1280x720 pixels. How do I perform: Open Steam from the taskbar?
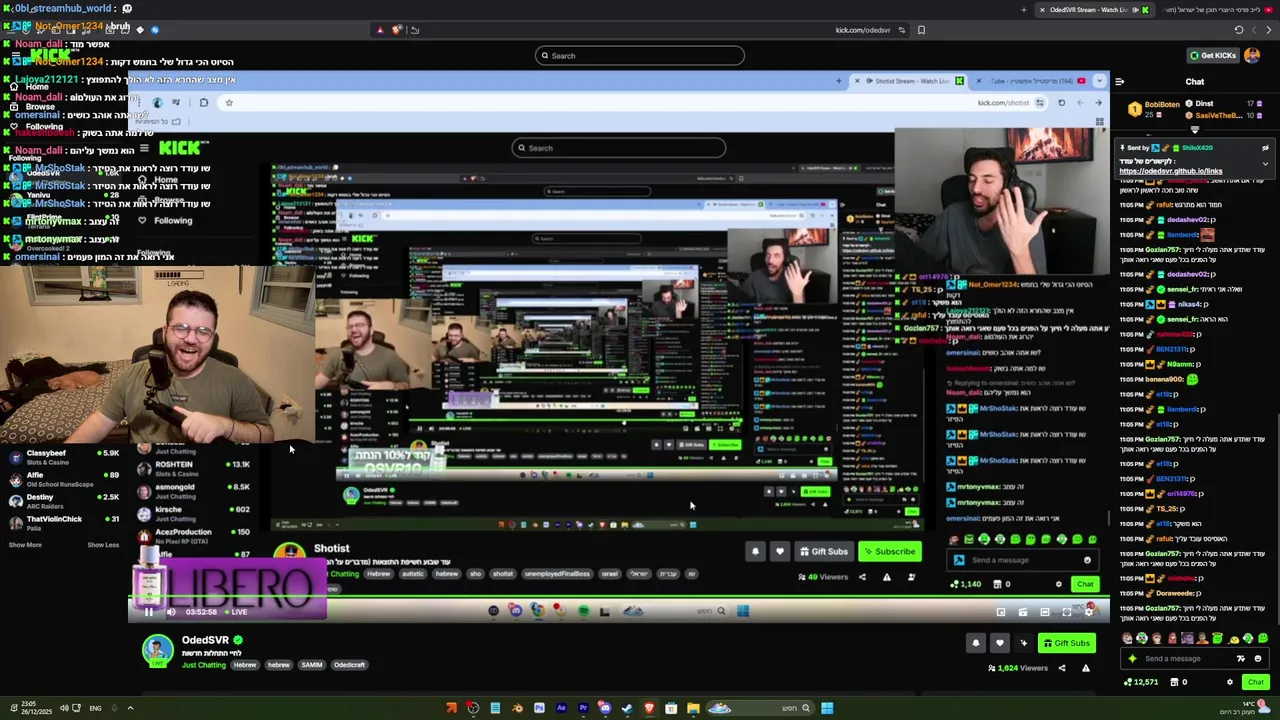click(627, 709)
